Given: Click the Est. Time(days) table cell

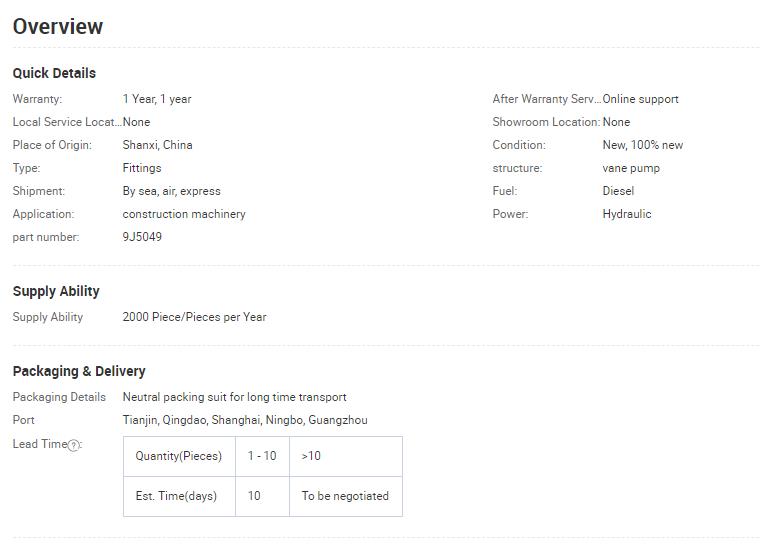Looking at the screenshot, I should tap(179, 496).
